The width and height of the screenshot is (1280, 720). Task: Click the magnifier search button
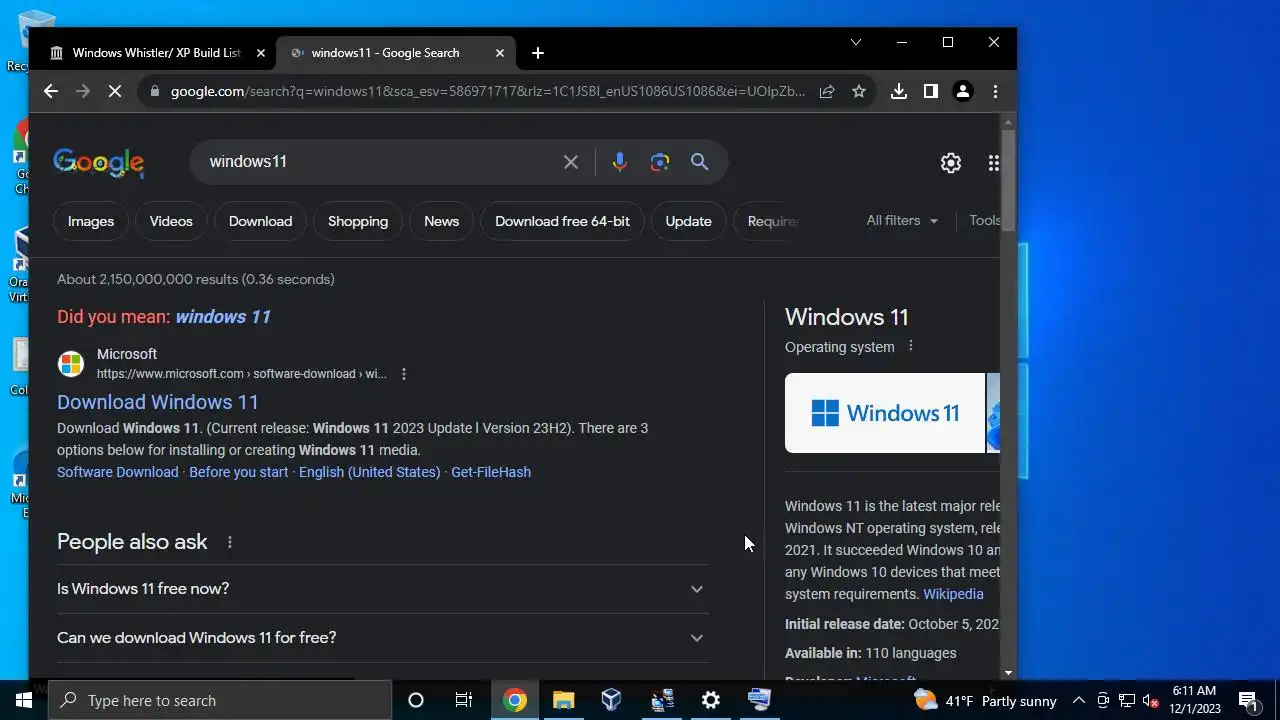click(700, 162)
